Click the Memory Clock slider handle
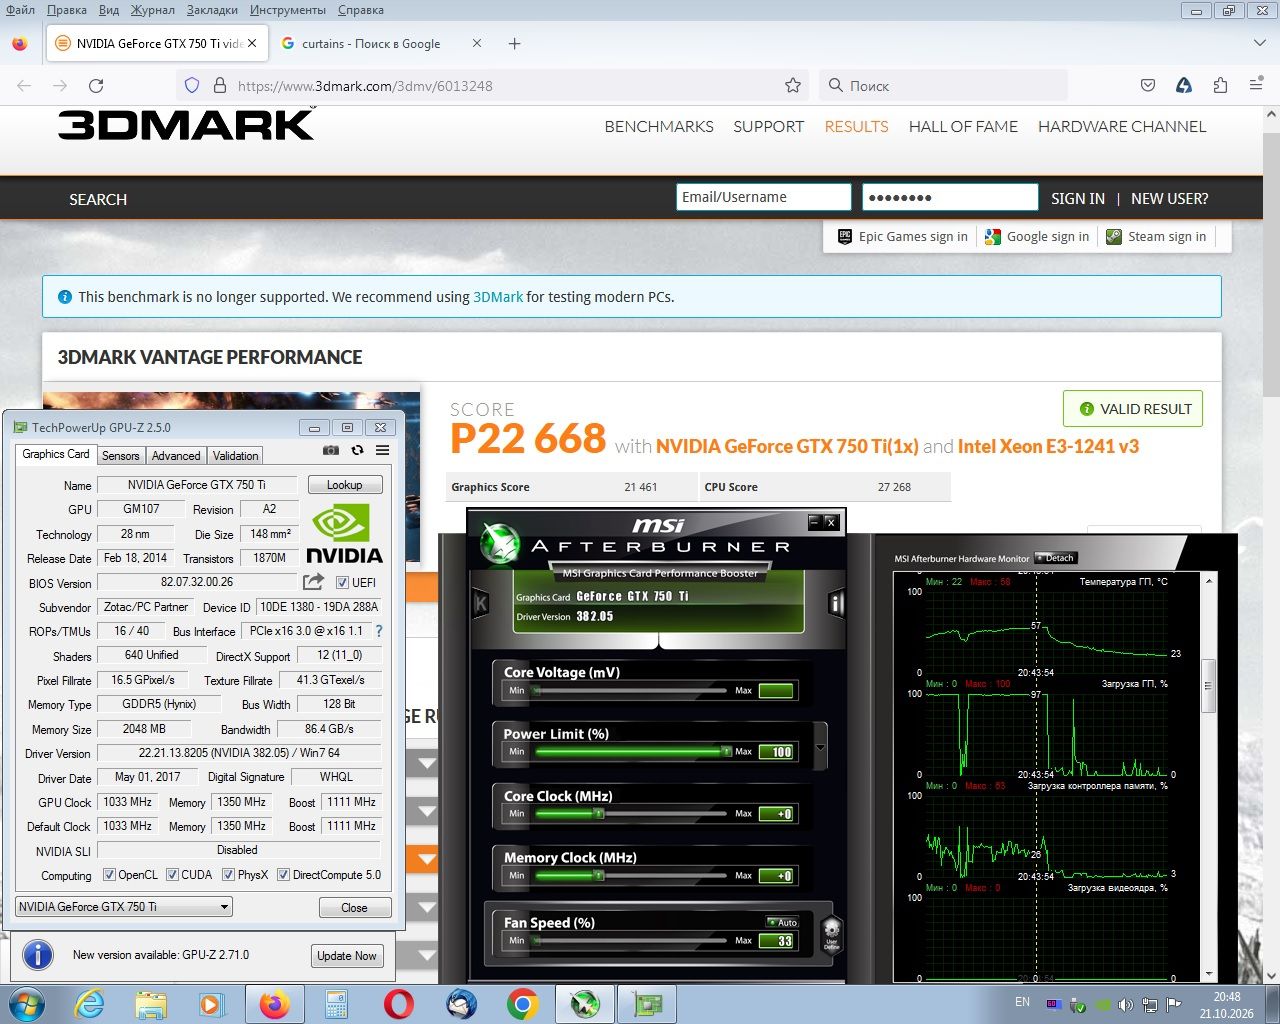 (x=598, y=875)
